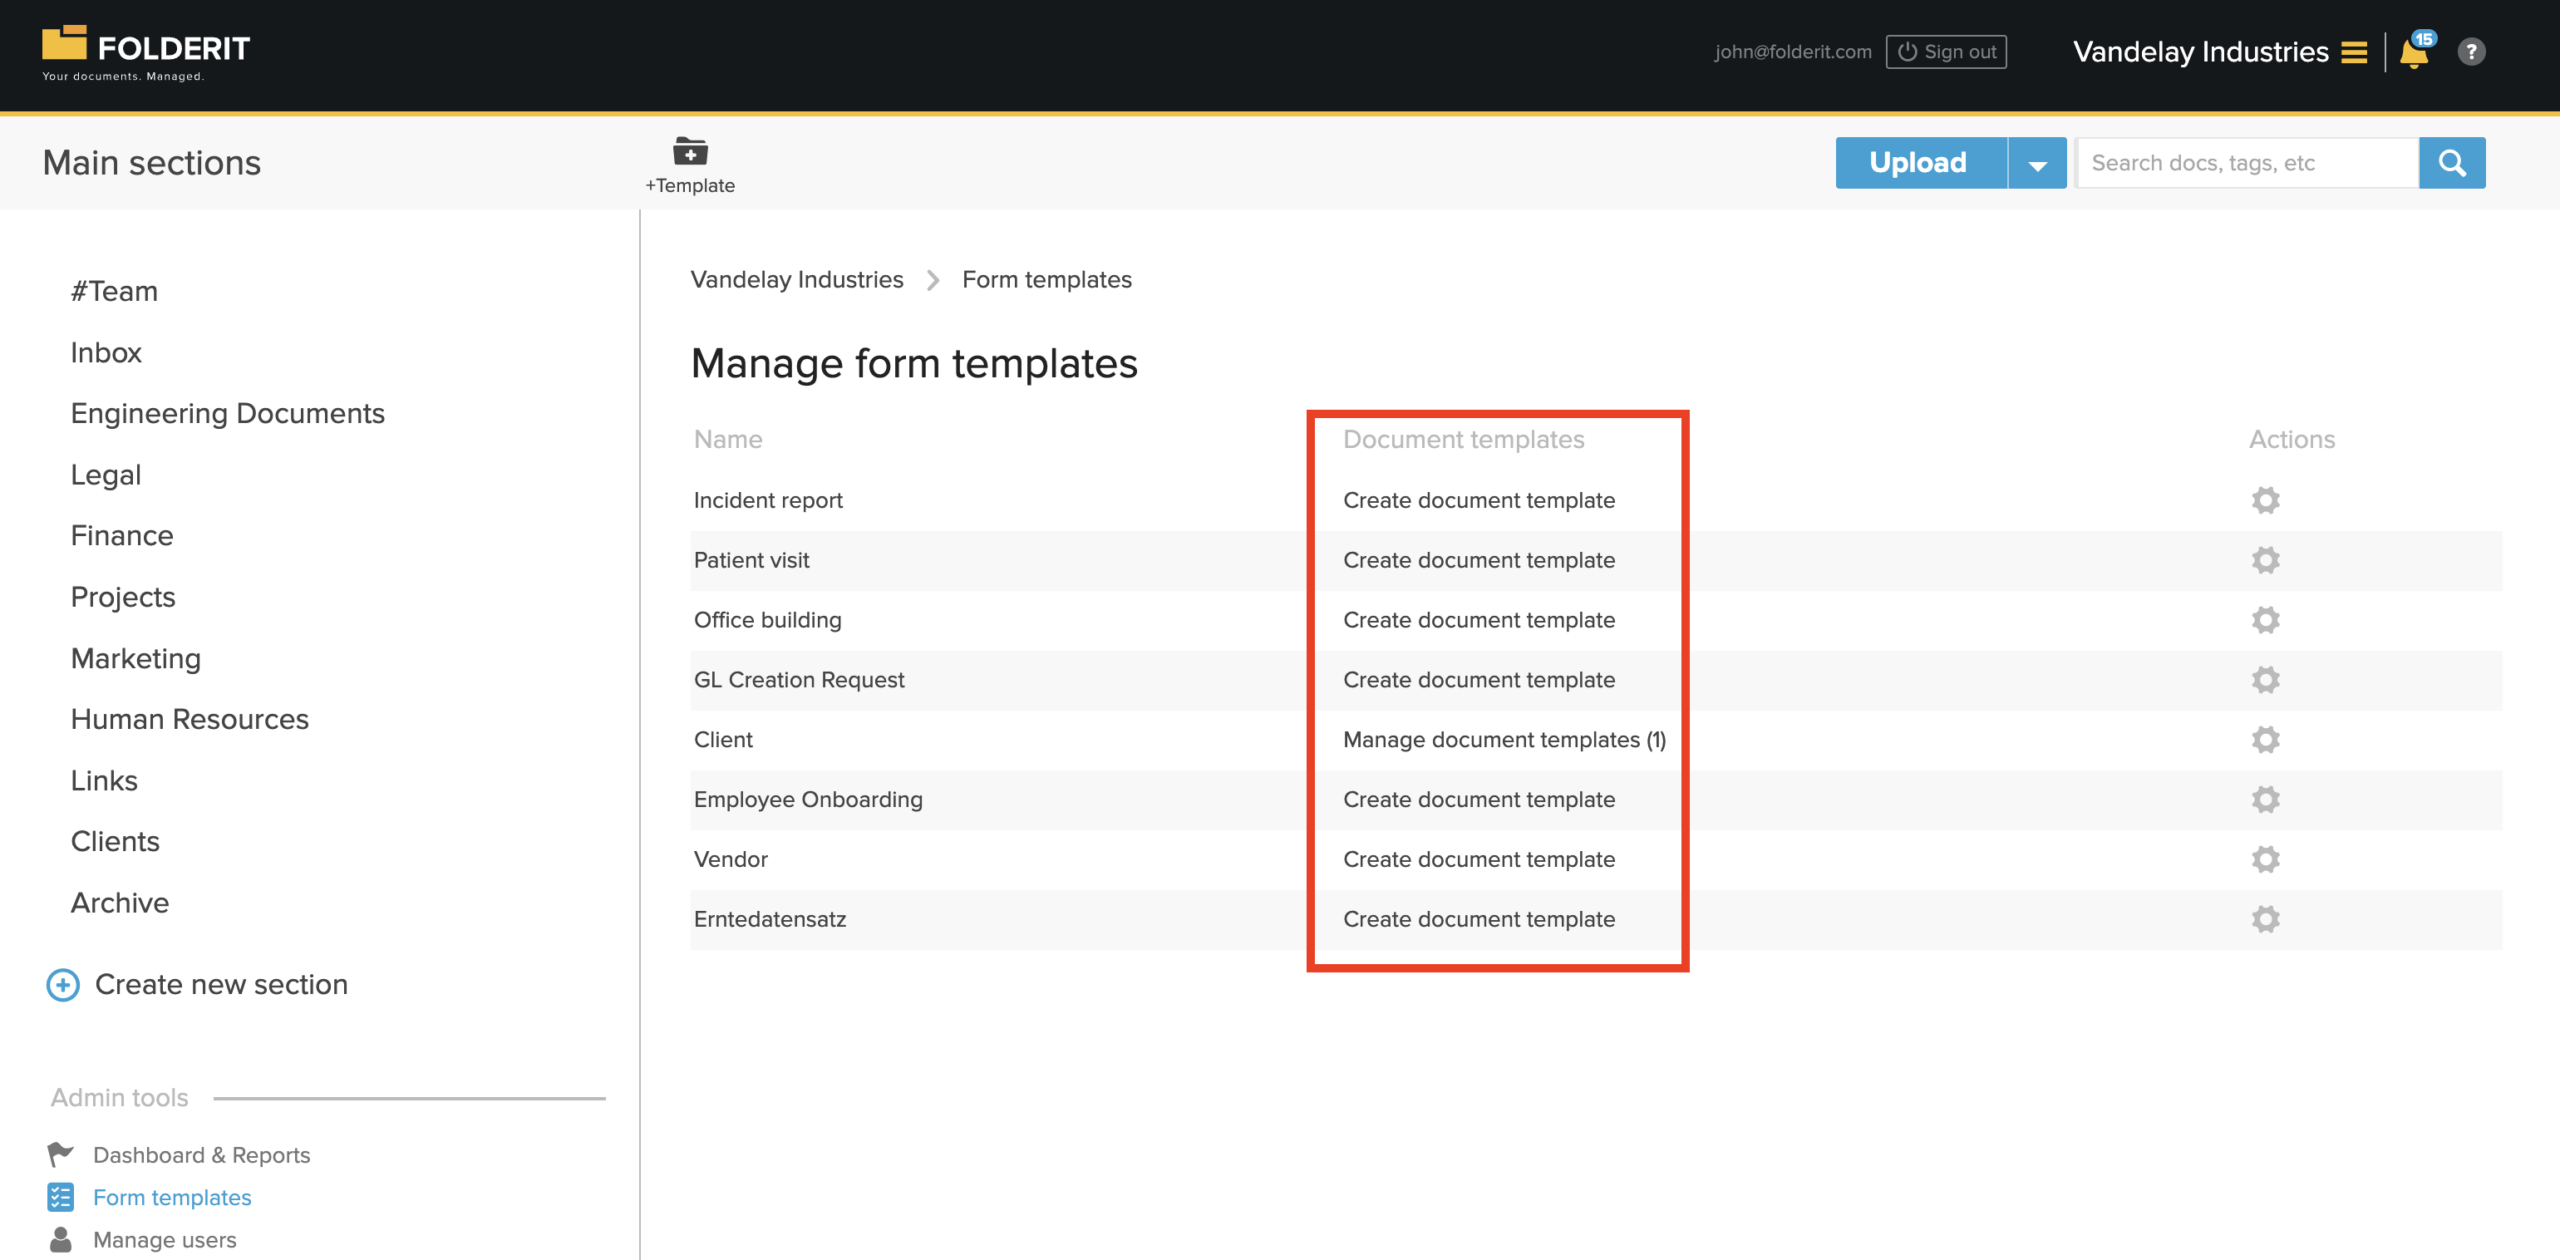
Task: Open gear actions for Incident report
Action: [2265, 500]
